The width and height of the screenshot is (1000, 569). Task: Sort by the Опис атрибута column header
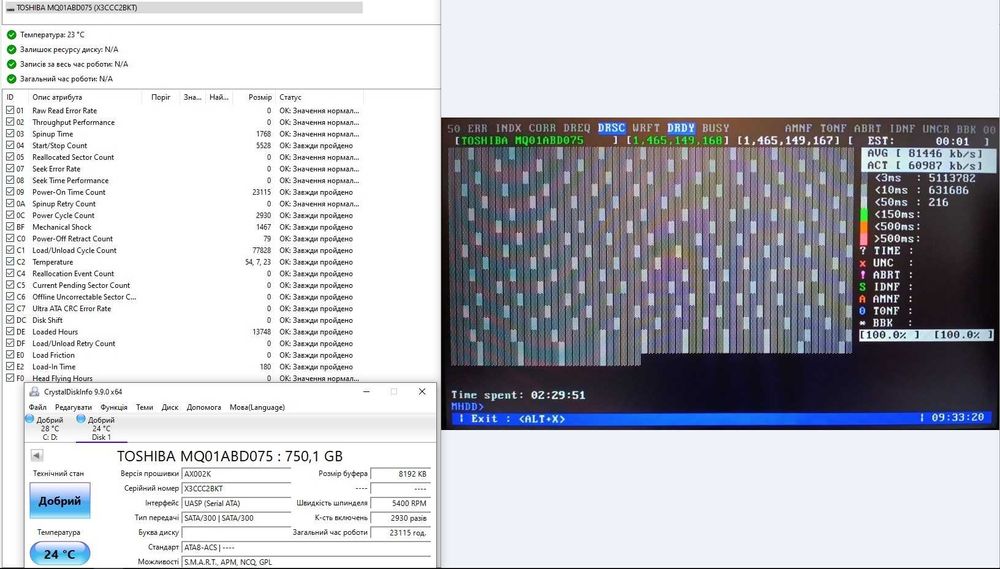click(x=57, y=97)
